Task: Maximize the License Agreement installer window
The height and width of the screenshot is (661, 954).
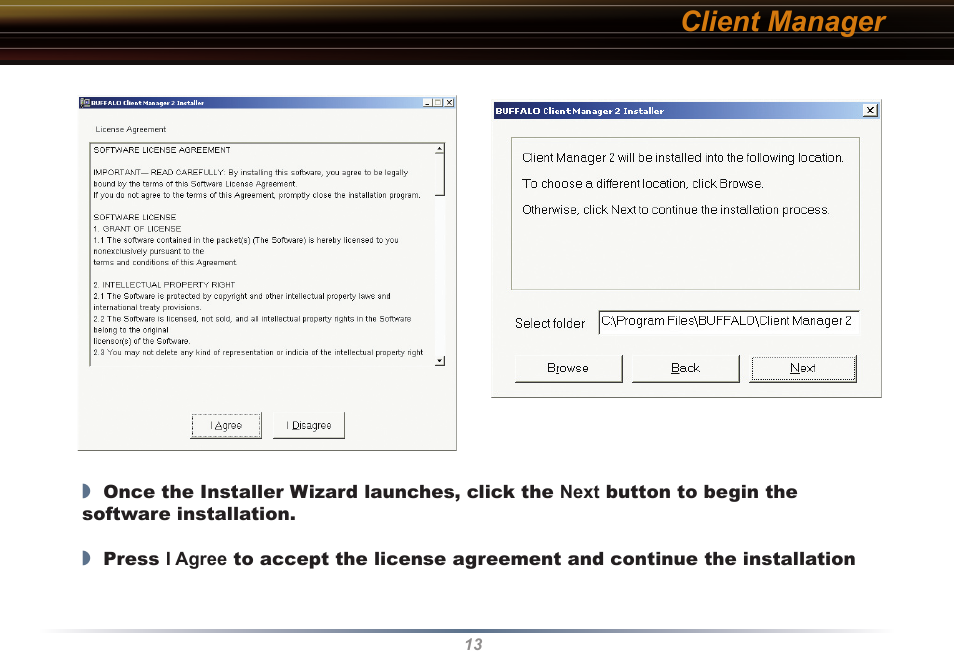Action: (438, 103)
